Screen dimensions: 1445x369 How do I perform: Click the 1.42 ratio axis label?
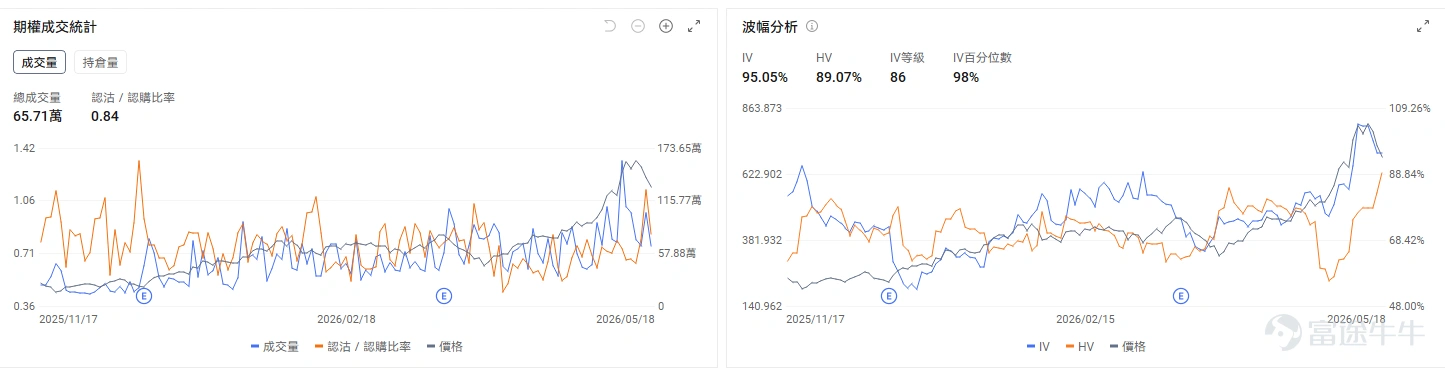click(x=24, y=148)
